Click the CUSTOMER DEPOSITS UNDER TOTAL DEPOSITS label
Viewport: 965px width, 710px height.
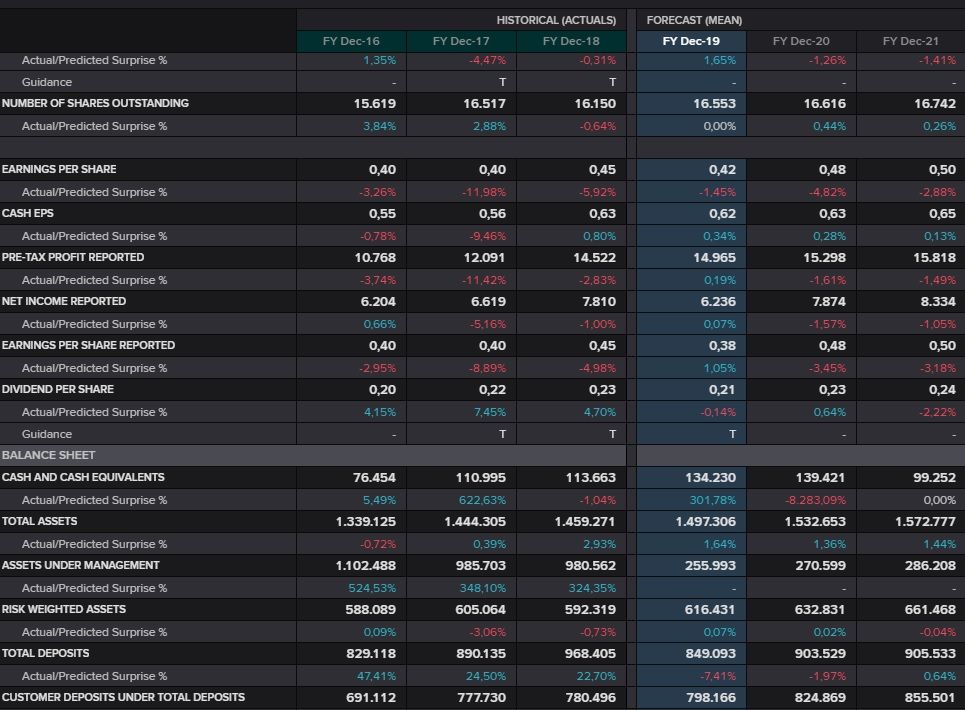[x=123, y=697]
